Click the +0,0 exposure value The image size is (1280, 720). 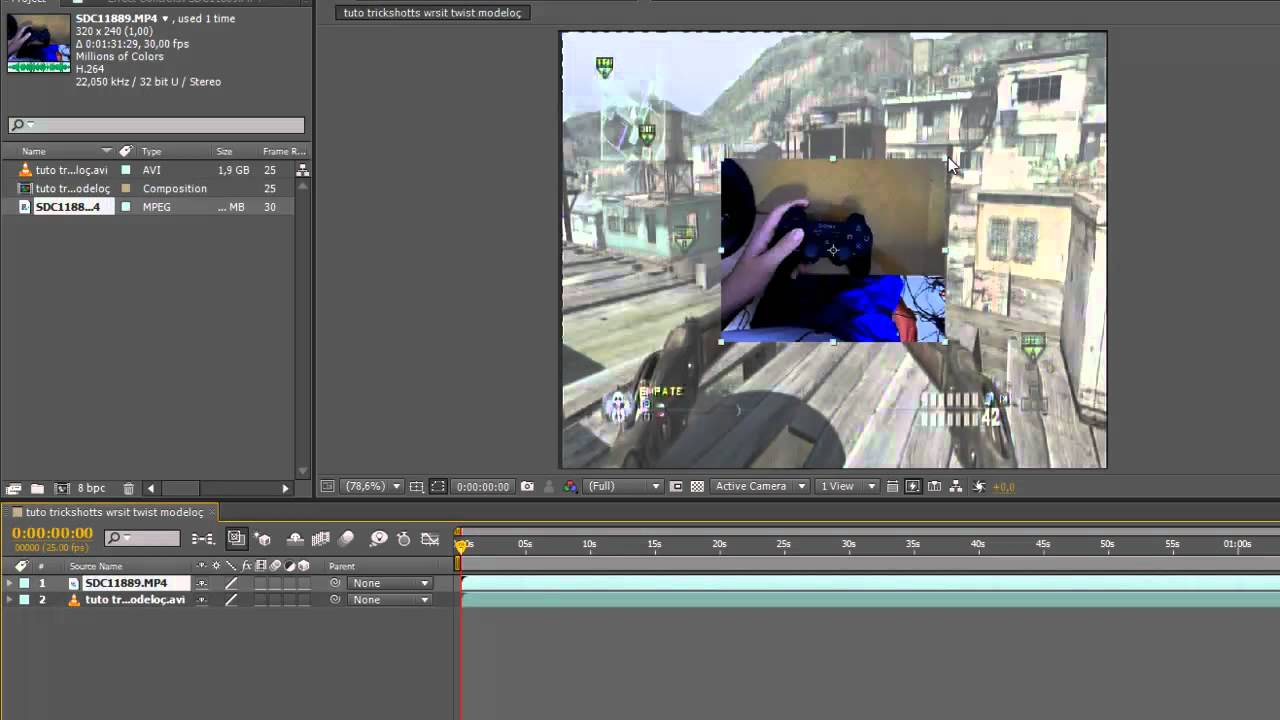click(1003, 487)
